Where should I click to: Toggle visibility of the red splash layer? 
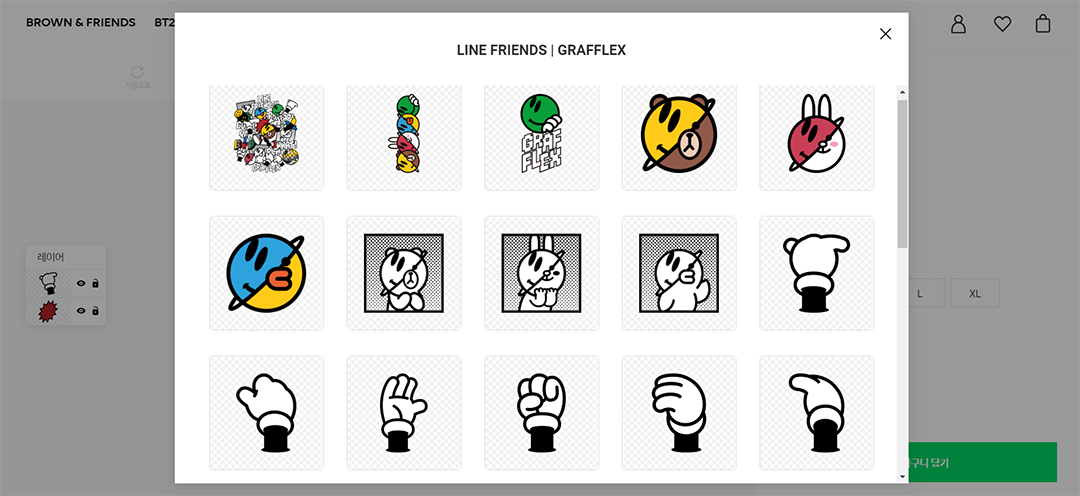click(81, 311)
